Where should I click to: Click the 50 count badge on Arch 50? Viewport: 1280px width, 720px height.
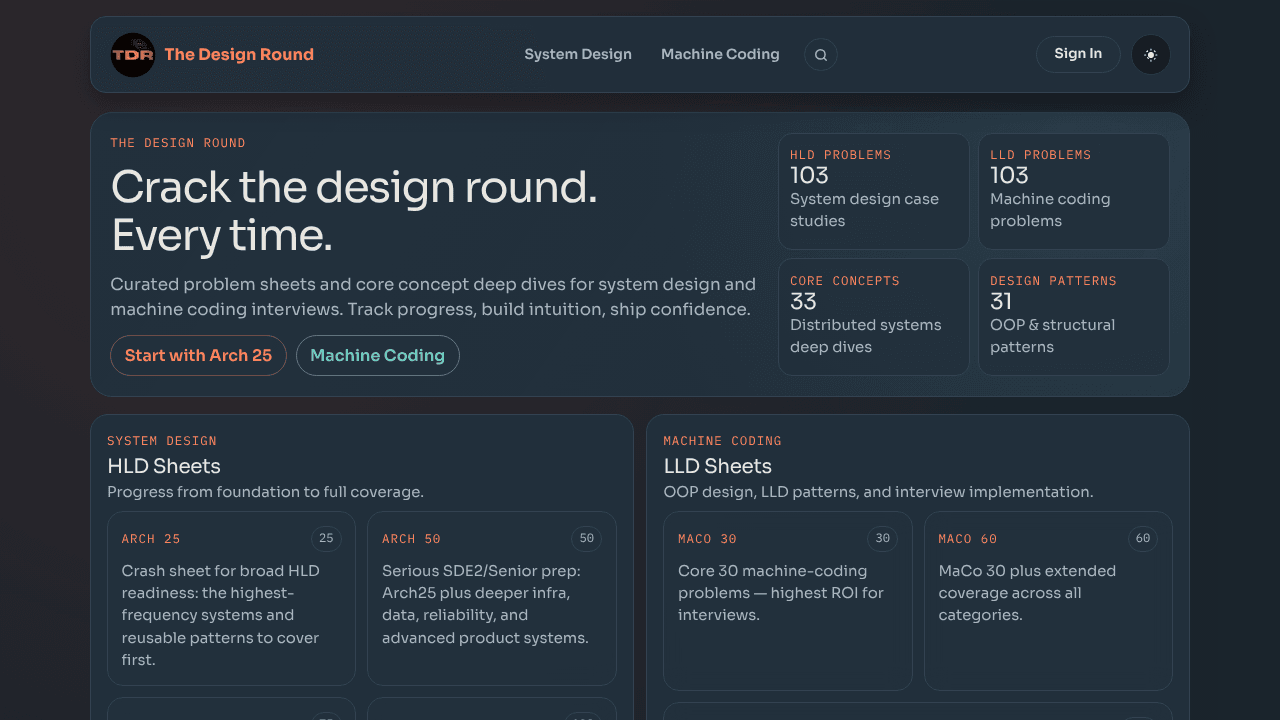pyautogui.click(x=587, y=539)
